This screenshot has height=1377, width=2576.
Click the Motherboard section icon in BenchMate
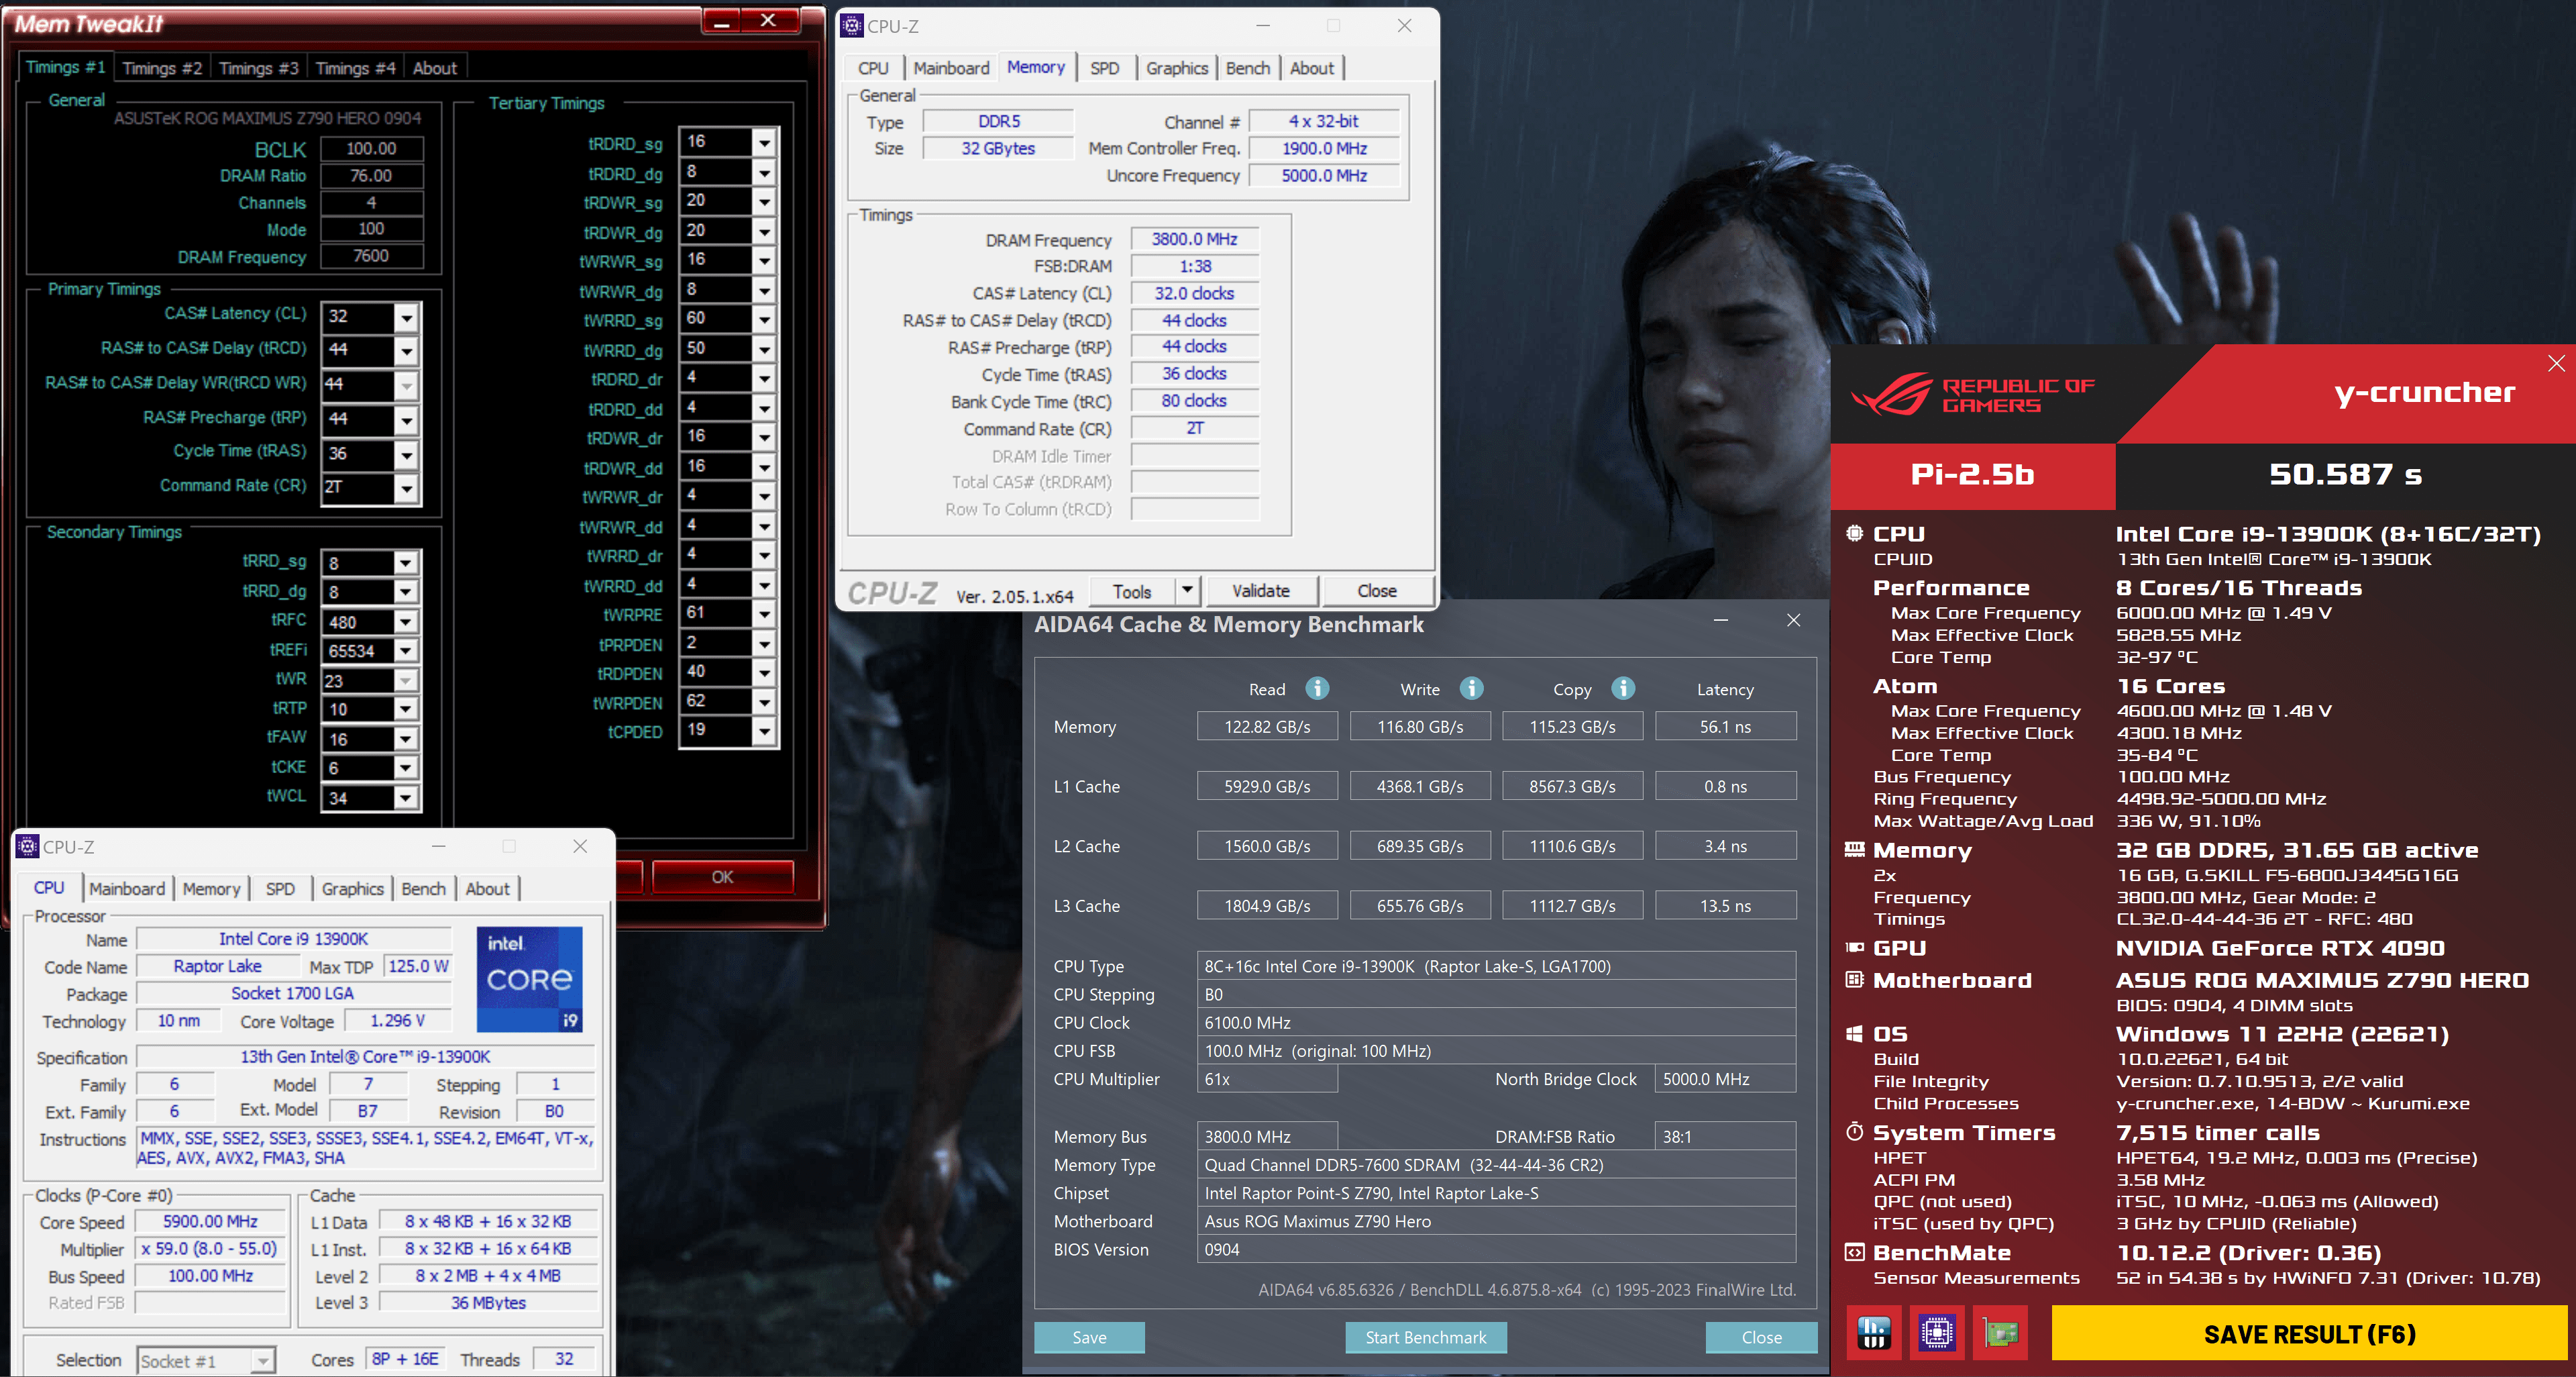pyautogui.click(x=1855, y=979)
